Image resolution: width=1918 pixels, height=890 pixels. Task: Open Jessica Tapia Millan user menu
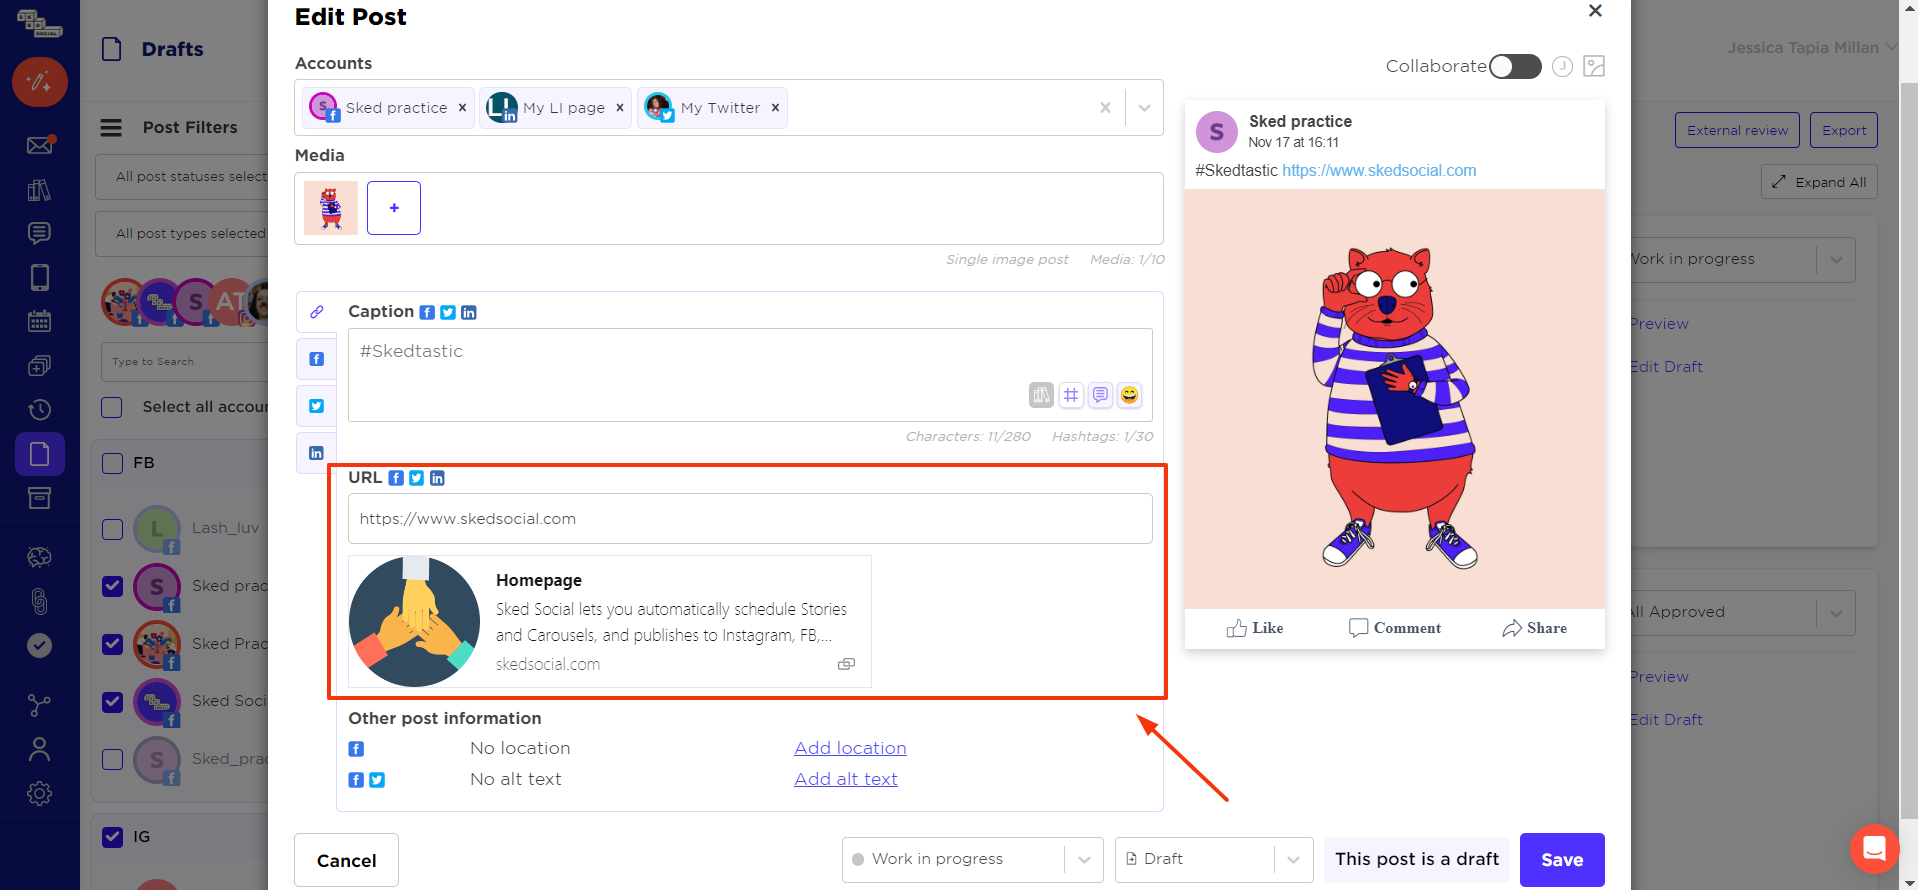1811,48
